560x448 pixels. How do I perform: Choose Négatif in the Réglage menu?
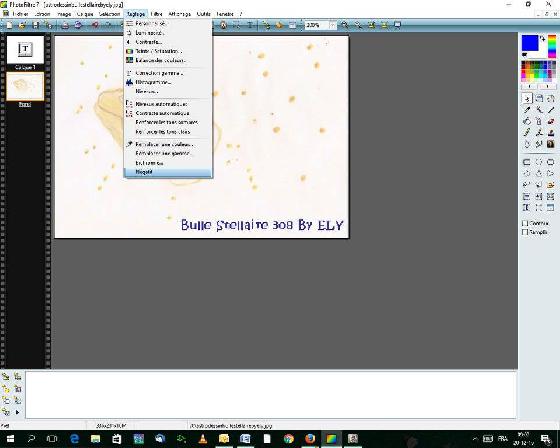[168, 172]
